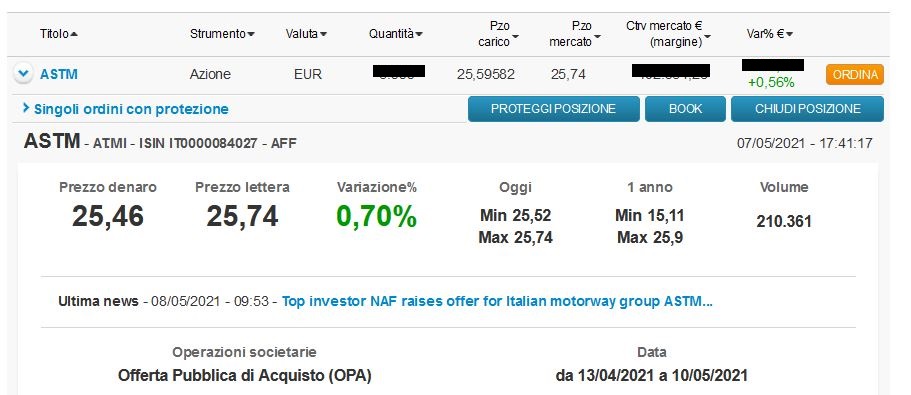Viewport: 911px width, 395px height.
Task: Open Quantità column sort dropdown
Action: click(x=419, y=35)
